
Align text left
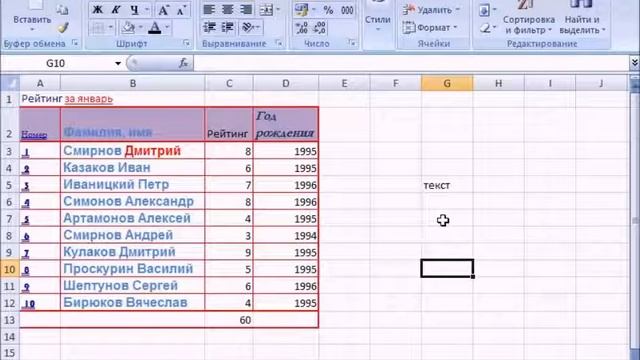point(209,10)
